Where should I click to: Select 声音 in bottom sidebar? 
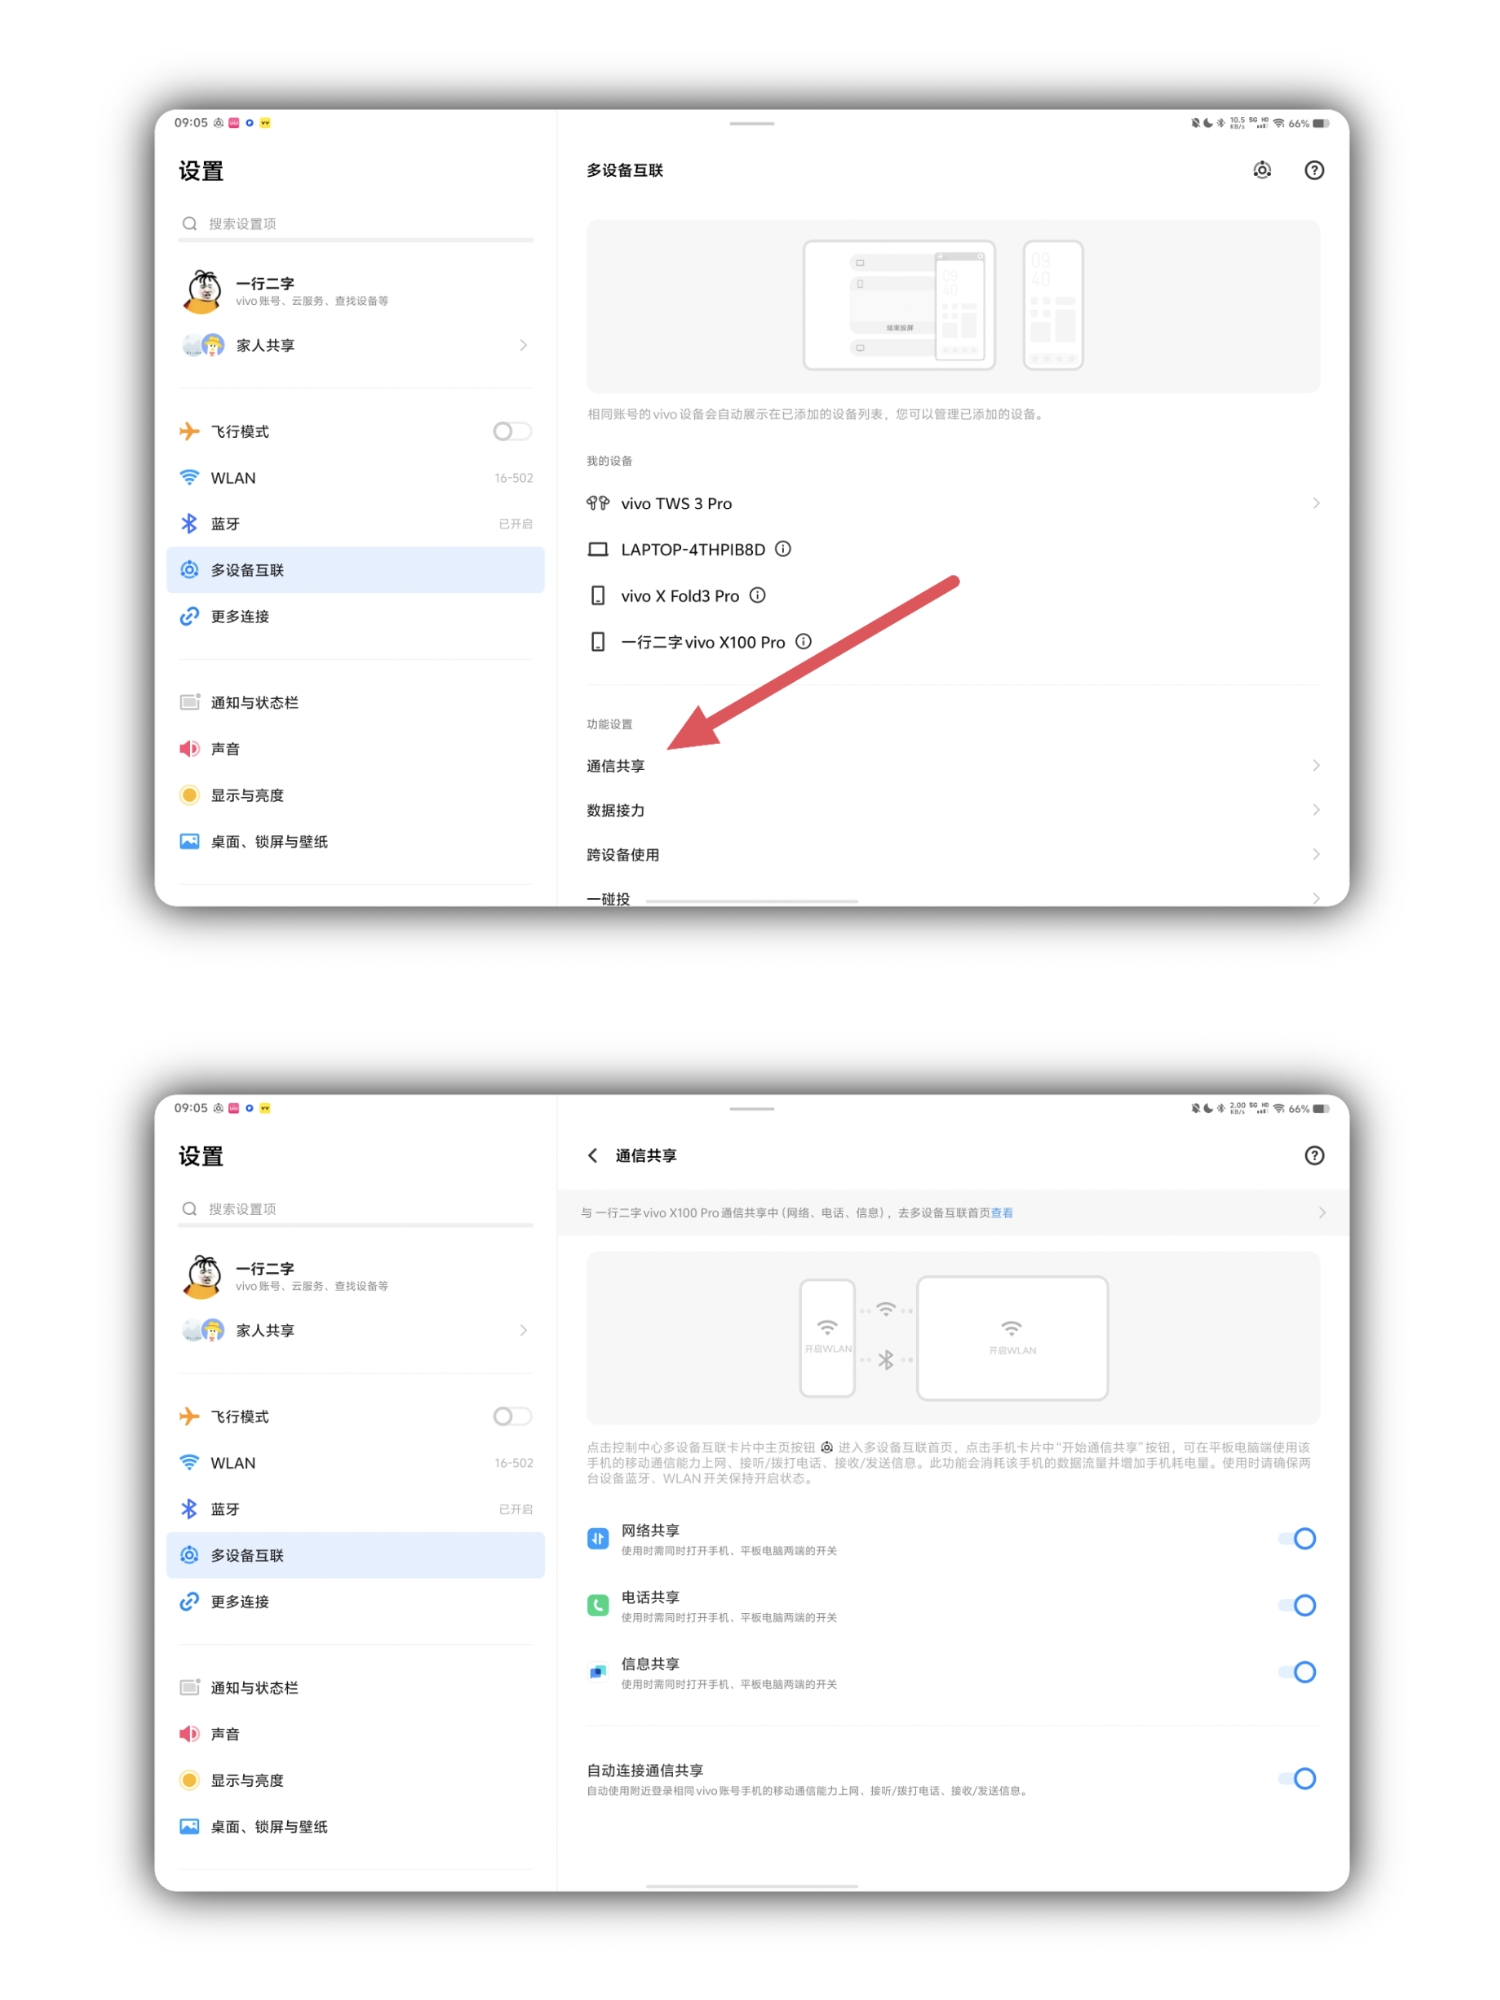[355, 1733]
